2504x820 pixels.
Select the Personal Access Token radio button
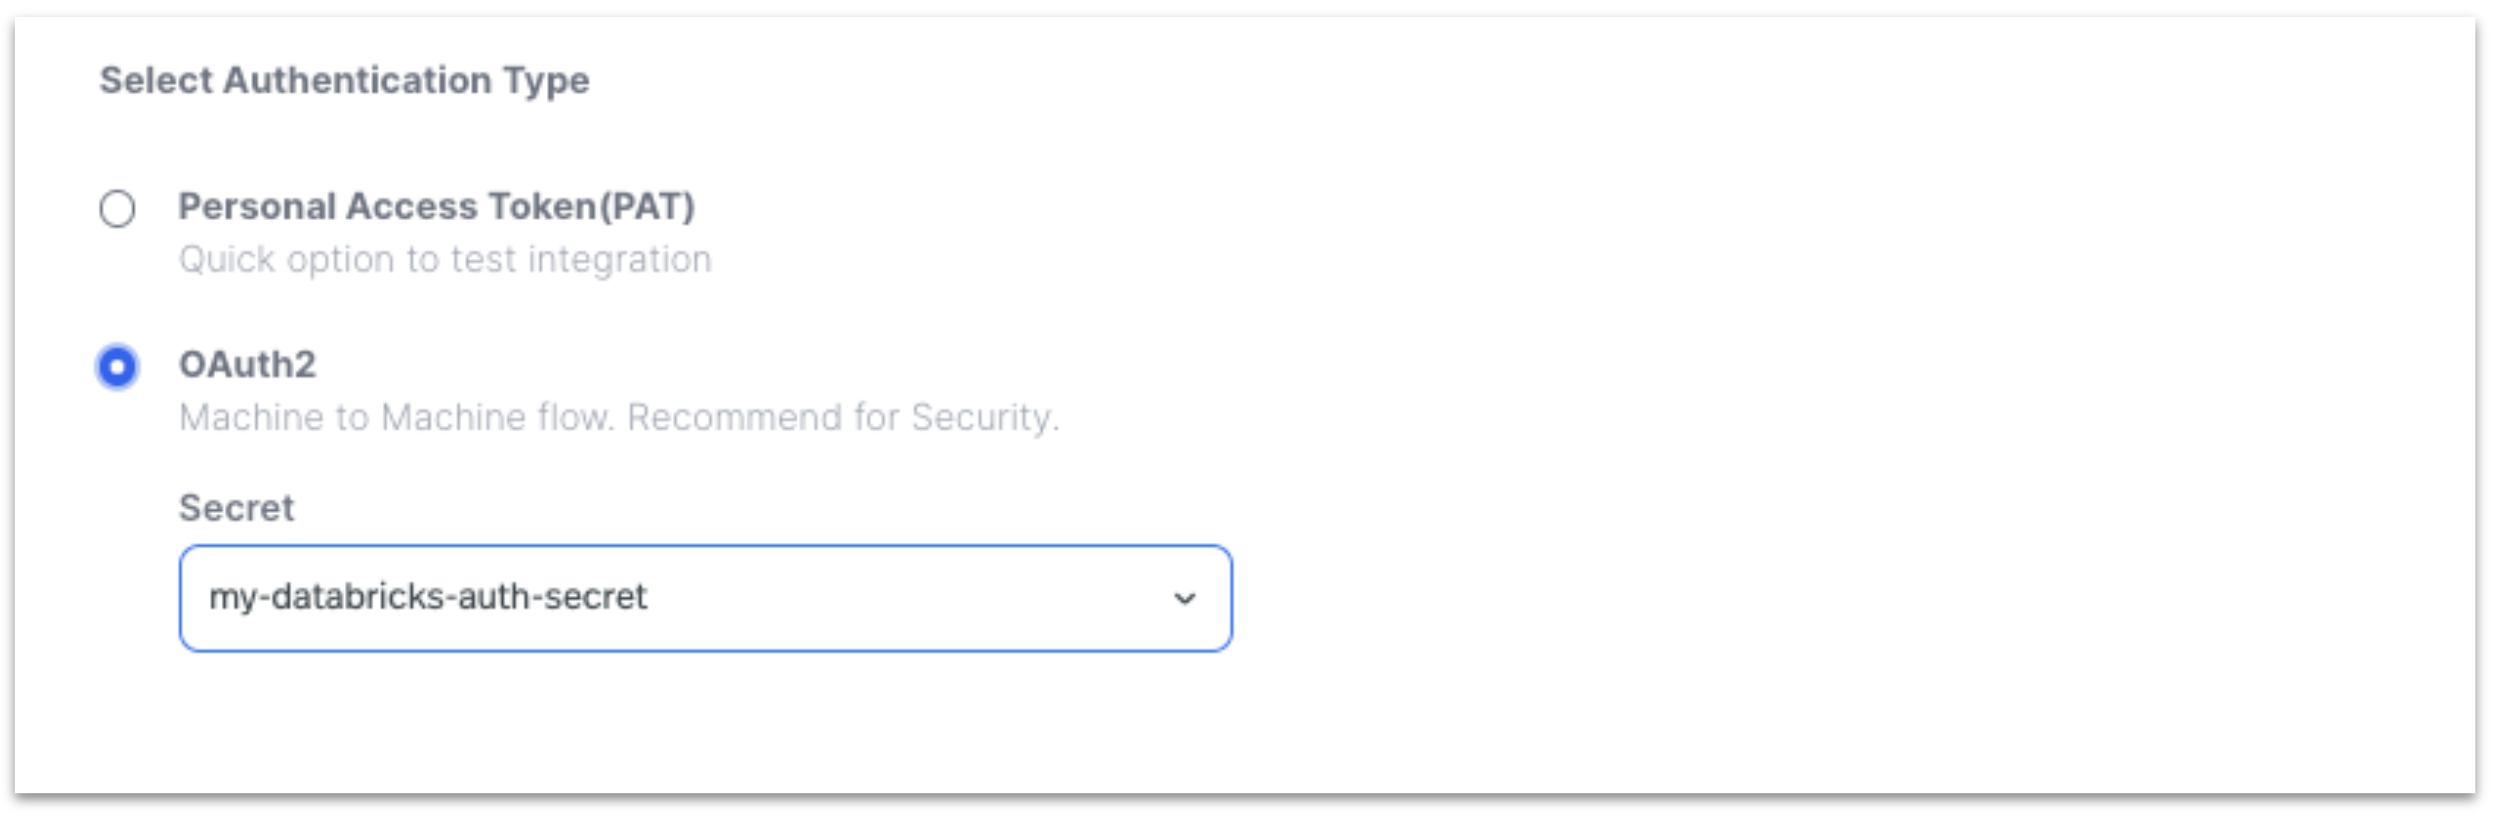(117, 209)
